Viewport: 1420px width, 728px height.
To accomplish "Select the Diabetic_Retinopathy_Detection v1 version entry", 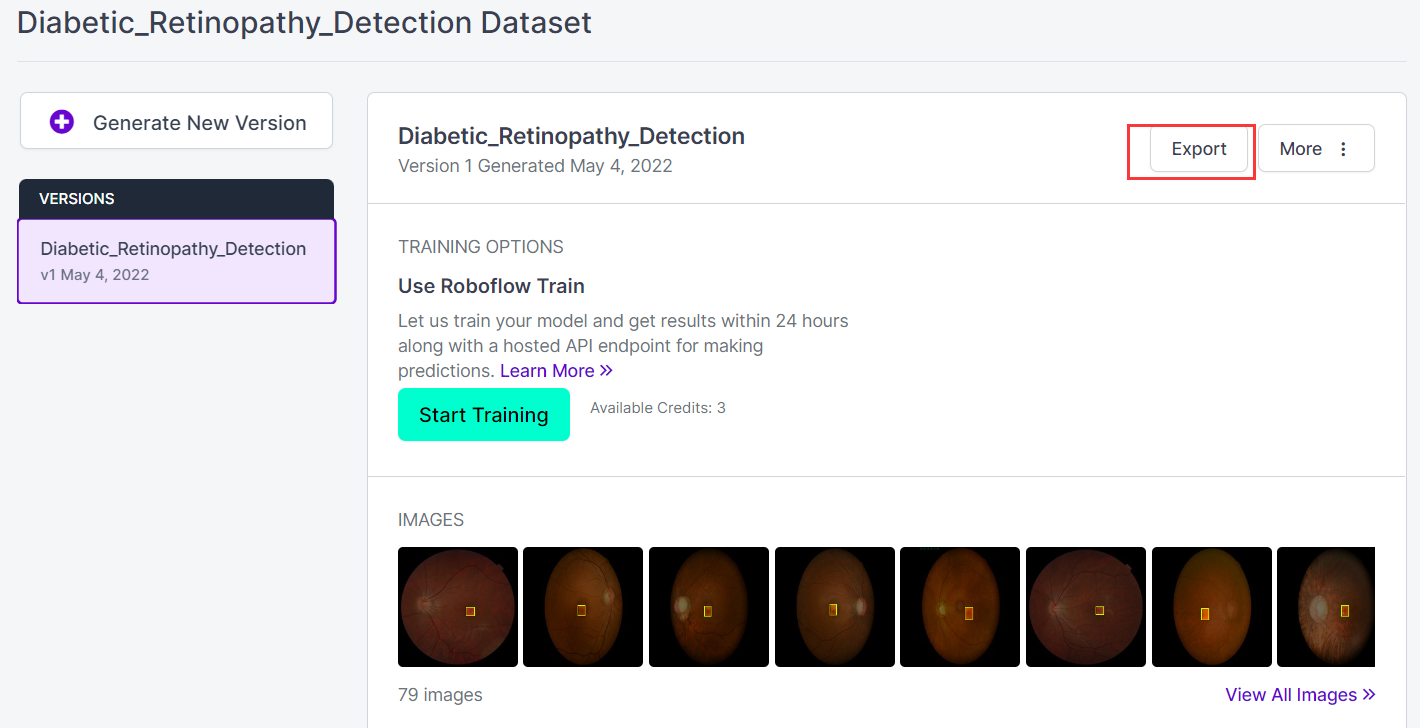I will click(x=177, y=260).
